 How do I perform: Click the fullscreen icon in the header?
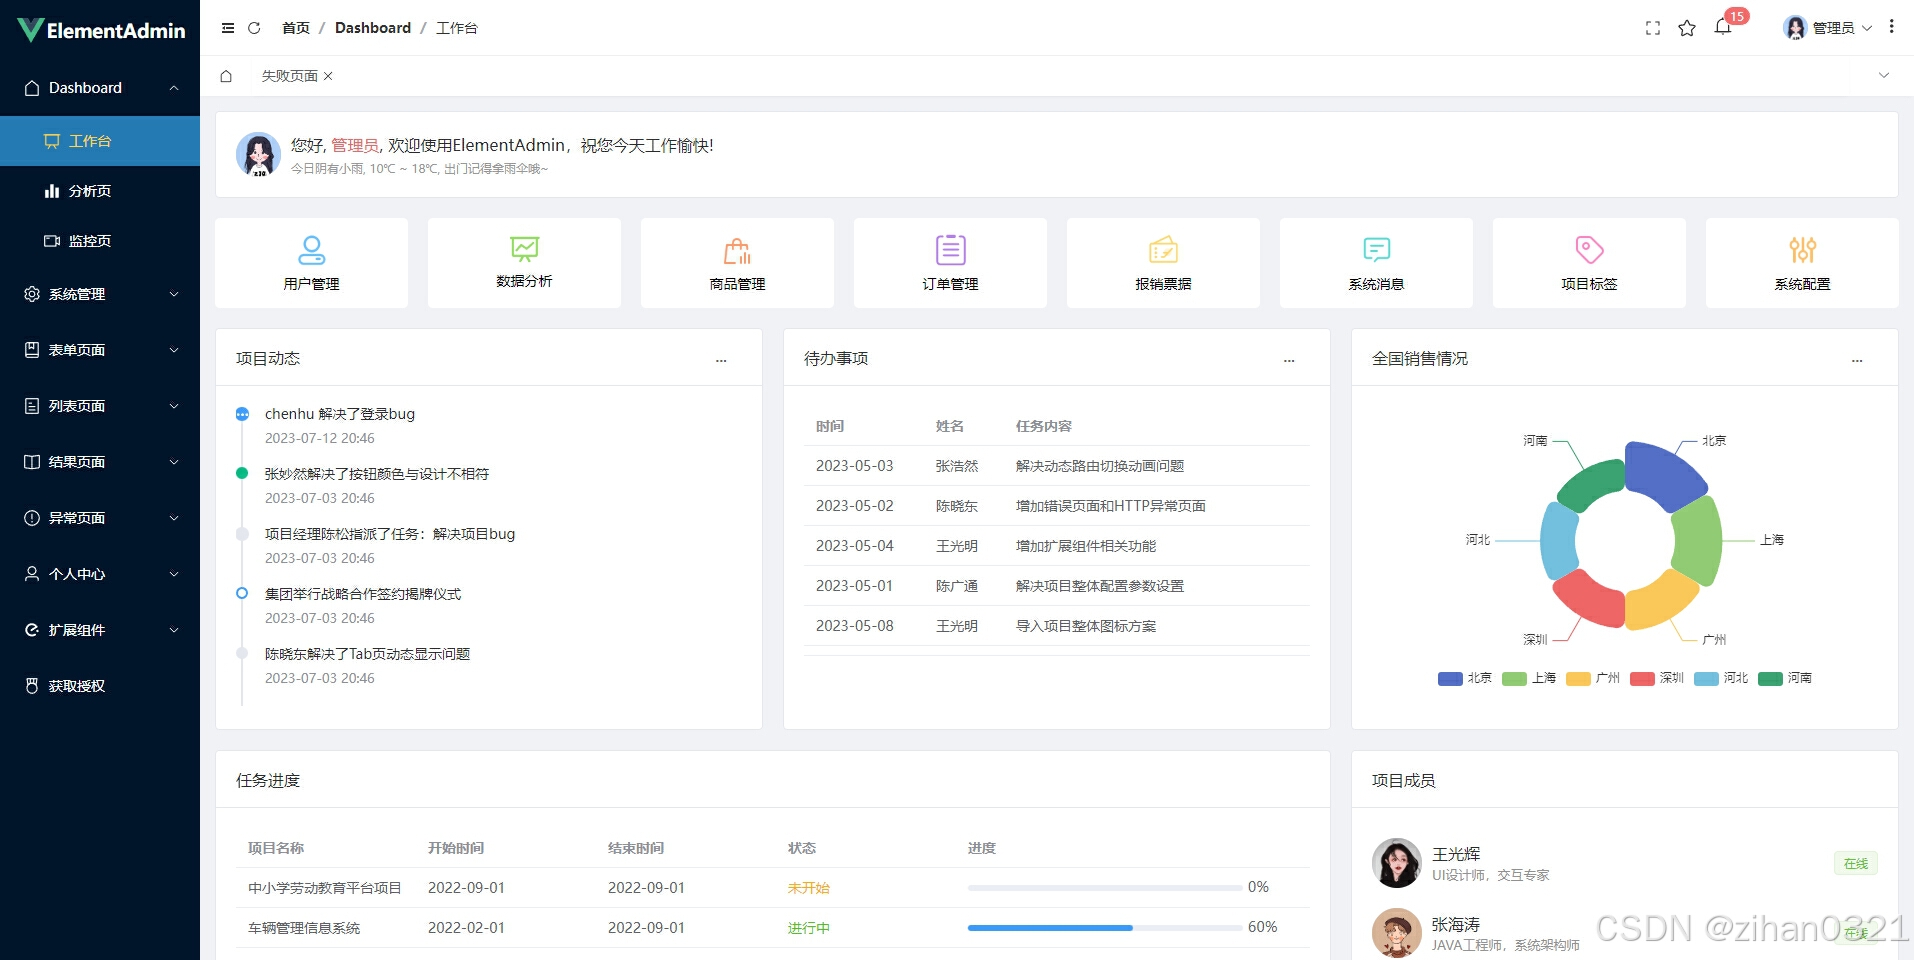click(x=1652, y=27)
